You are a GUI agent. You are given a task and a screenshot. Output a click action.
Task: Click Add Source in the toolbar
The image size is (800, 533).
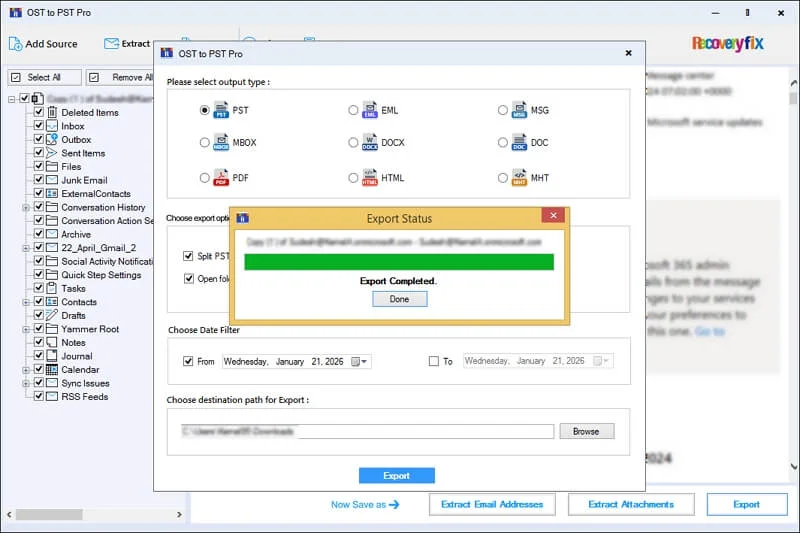click(42, 44)
